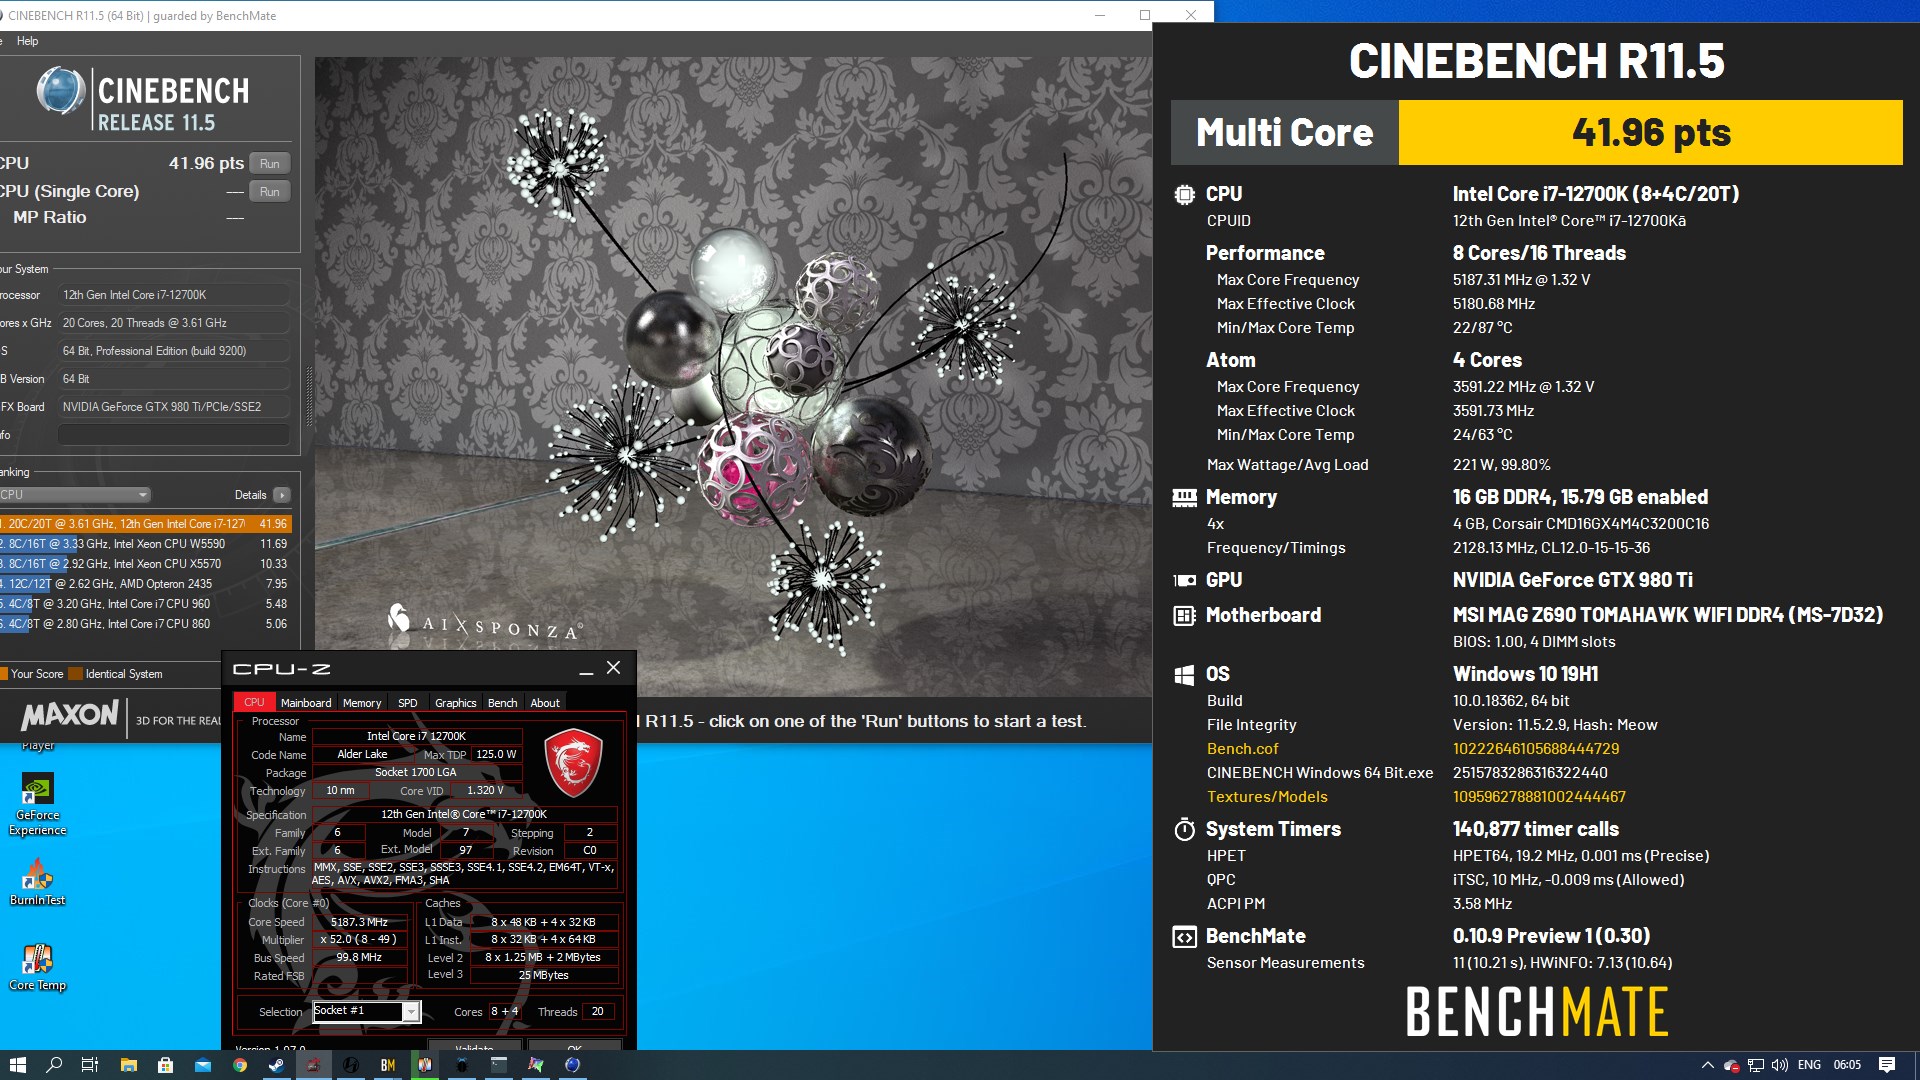Click the OneDrive tray icon
The image size is (1920, 1080).
coord(1732,1065)
